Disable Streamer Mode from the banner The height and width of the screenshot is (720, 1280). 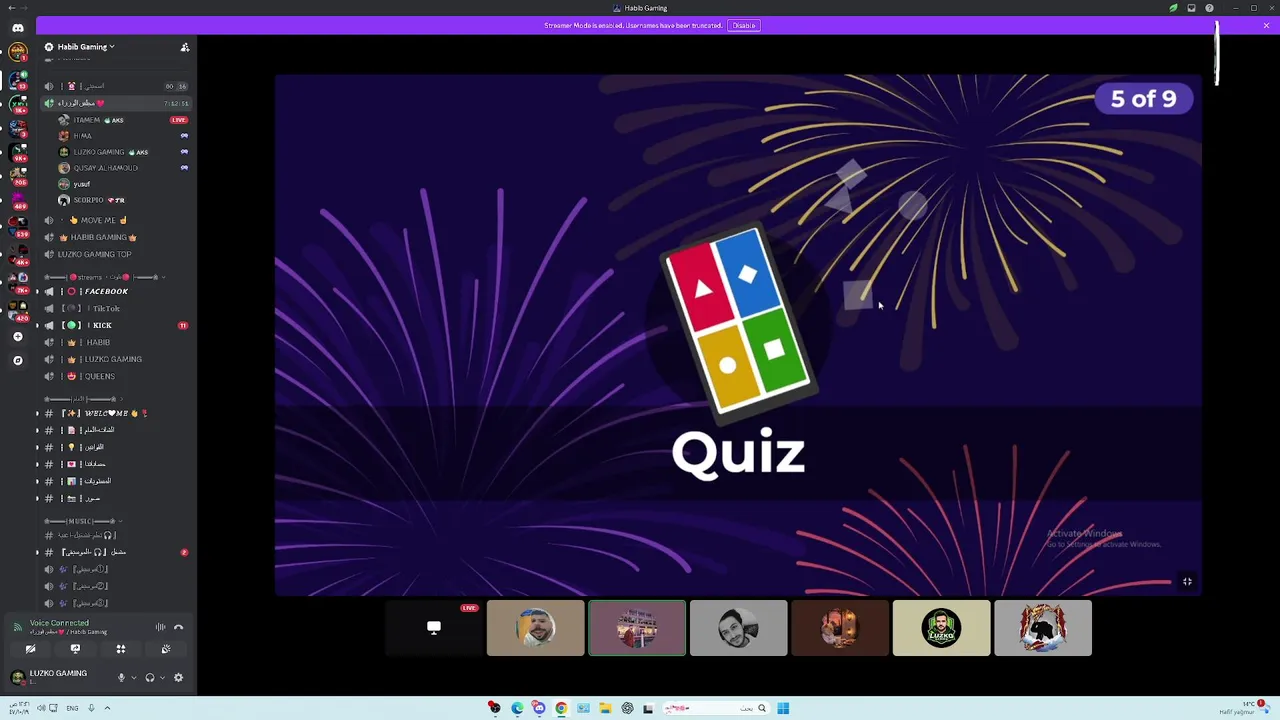(744, 25)
